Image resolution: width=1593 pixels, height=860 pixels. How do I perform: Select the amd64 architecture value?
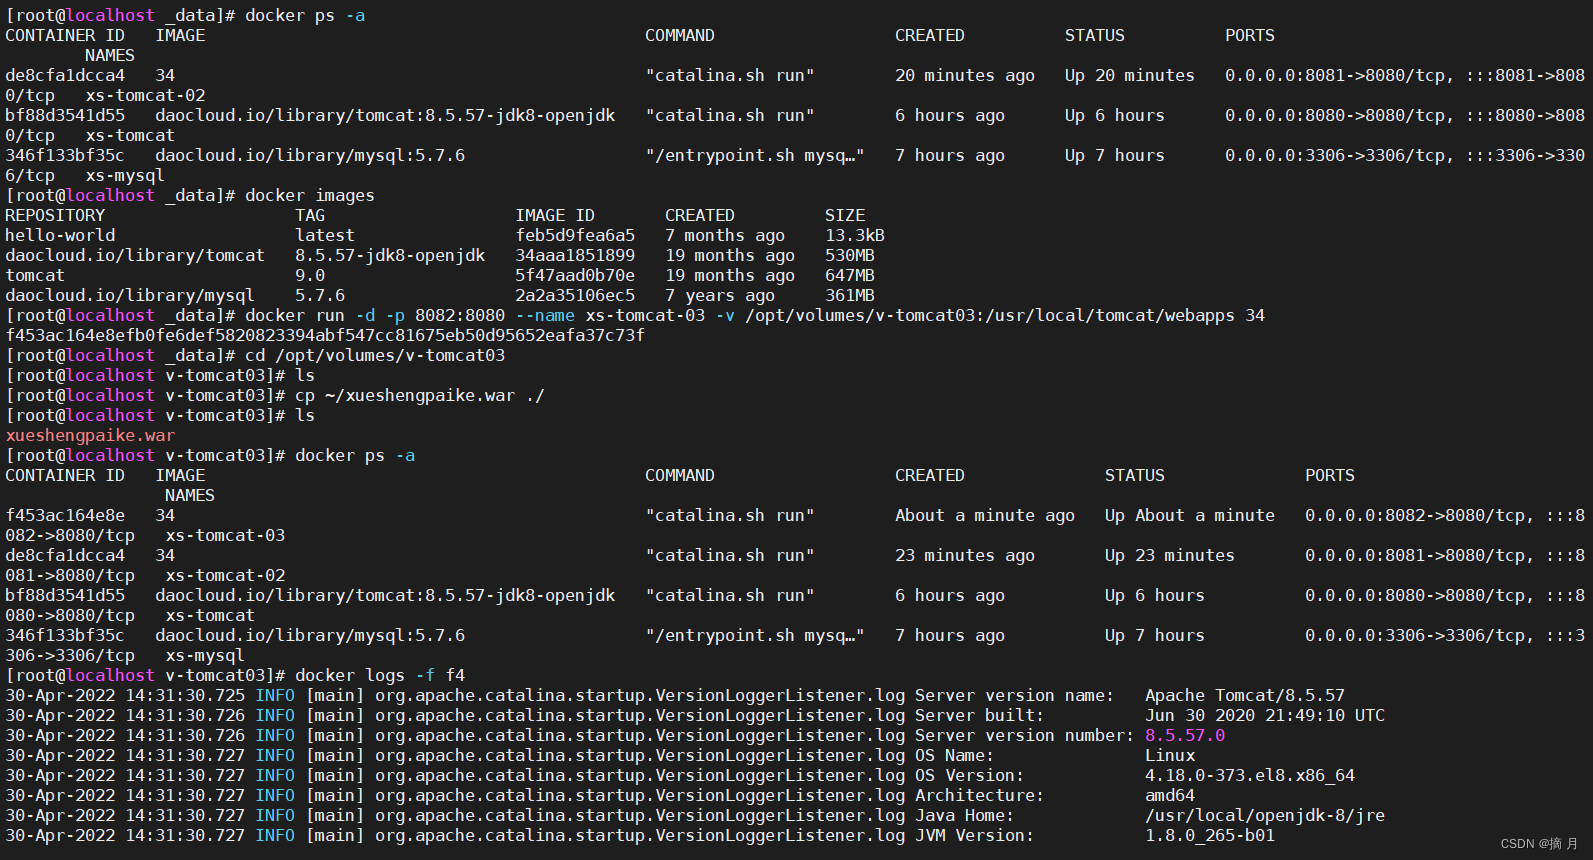(x=1170, y=795)
